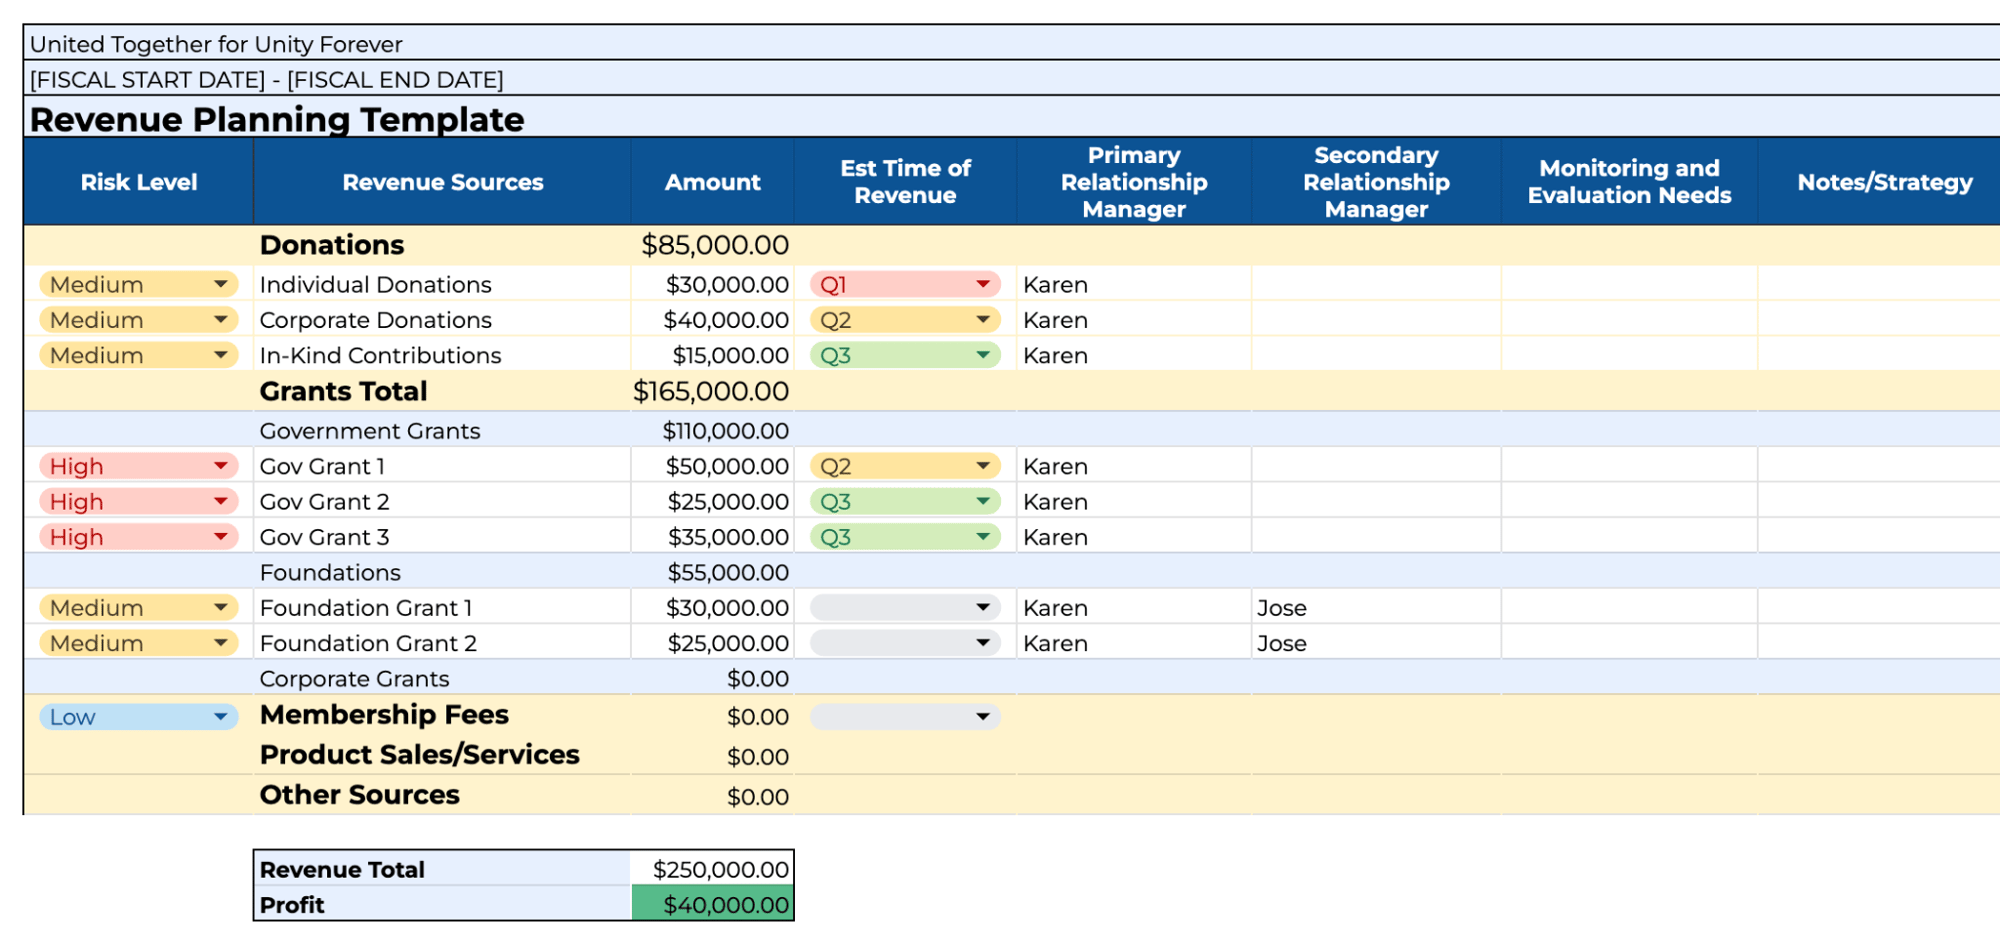The image size is (2000, 945).
Task: Click the Revenue Total label
Action: tap(342, 870)
